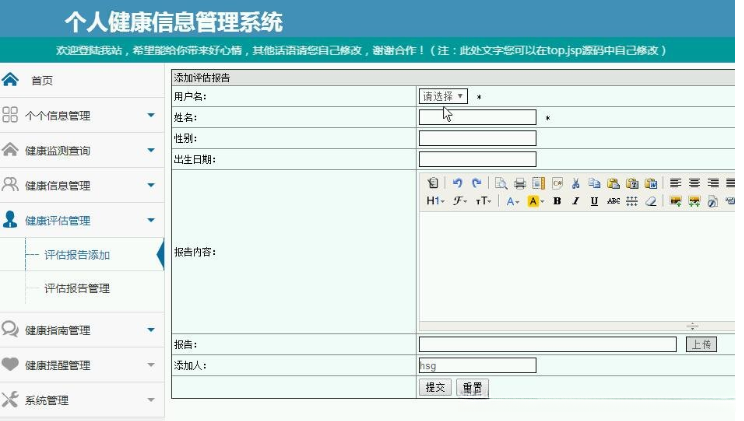Screen dimensions: 744x421
Task: Collapse 健康评估管理 sidebar menu
Action: tap(82, 220)
